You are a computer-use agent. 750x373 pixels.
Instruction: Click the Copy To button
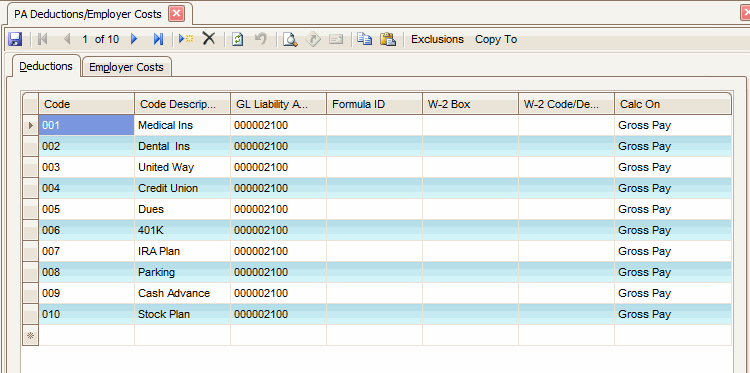496,39
